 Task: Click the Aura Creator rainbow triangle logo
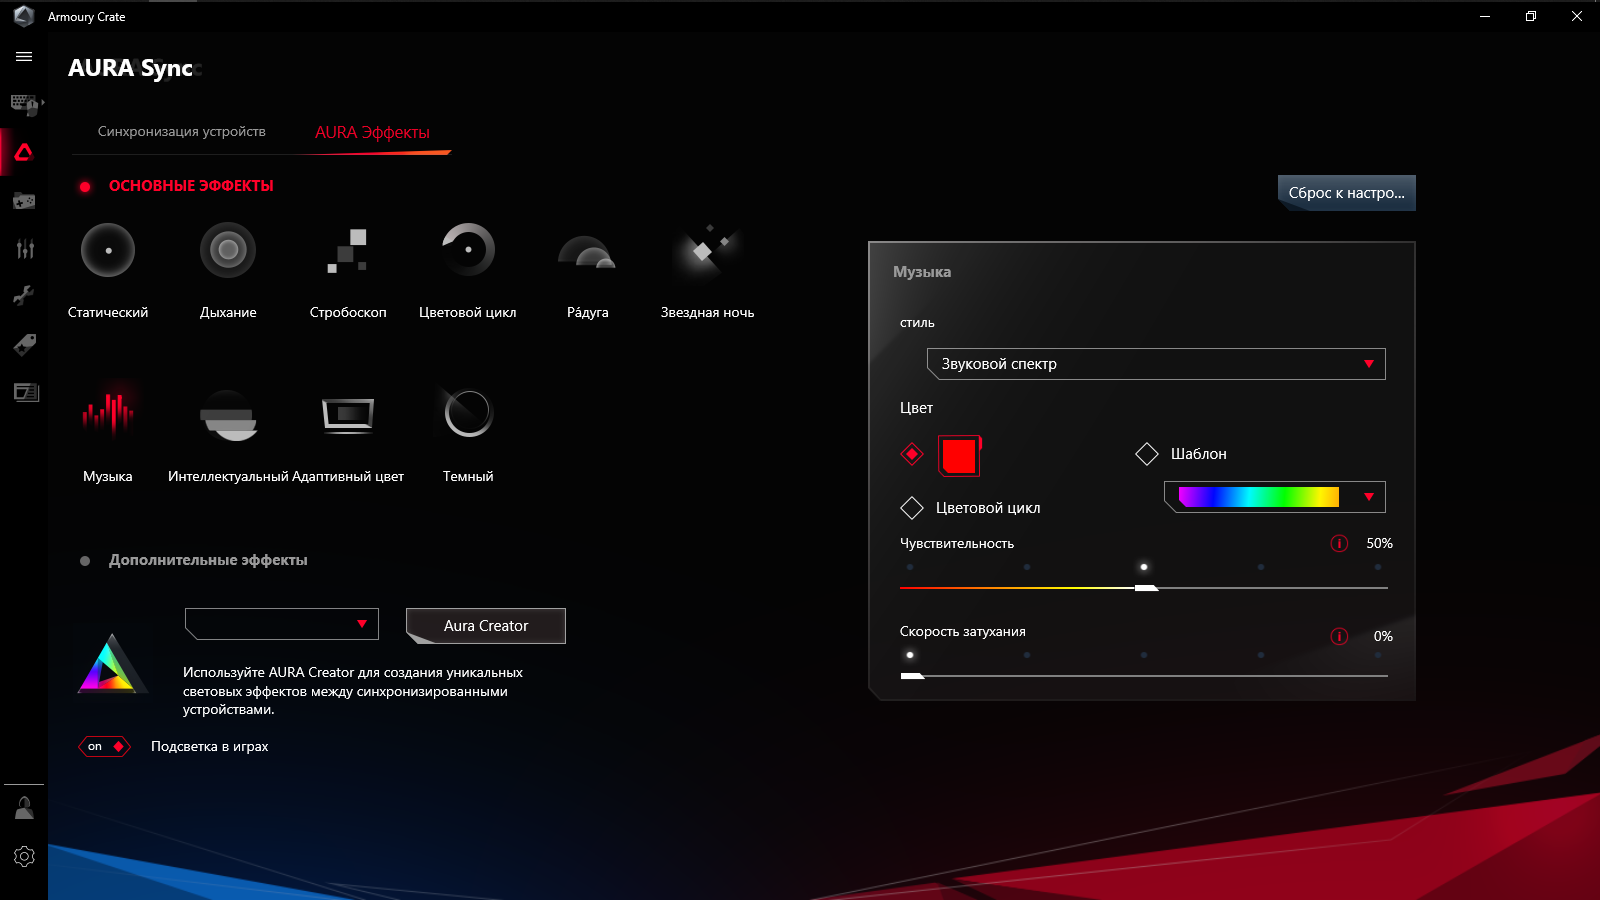point(112,664)
